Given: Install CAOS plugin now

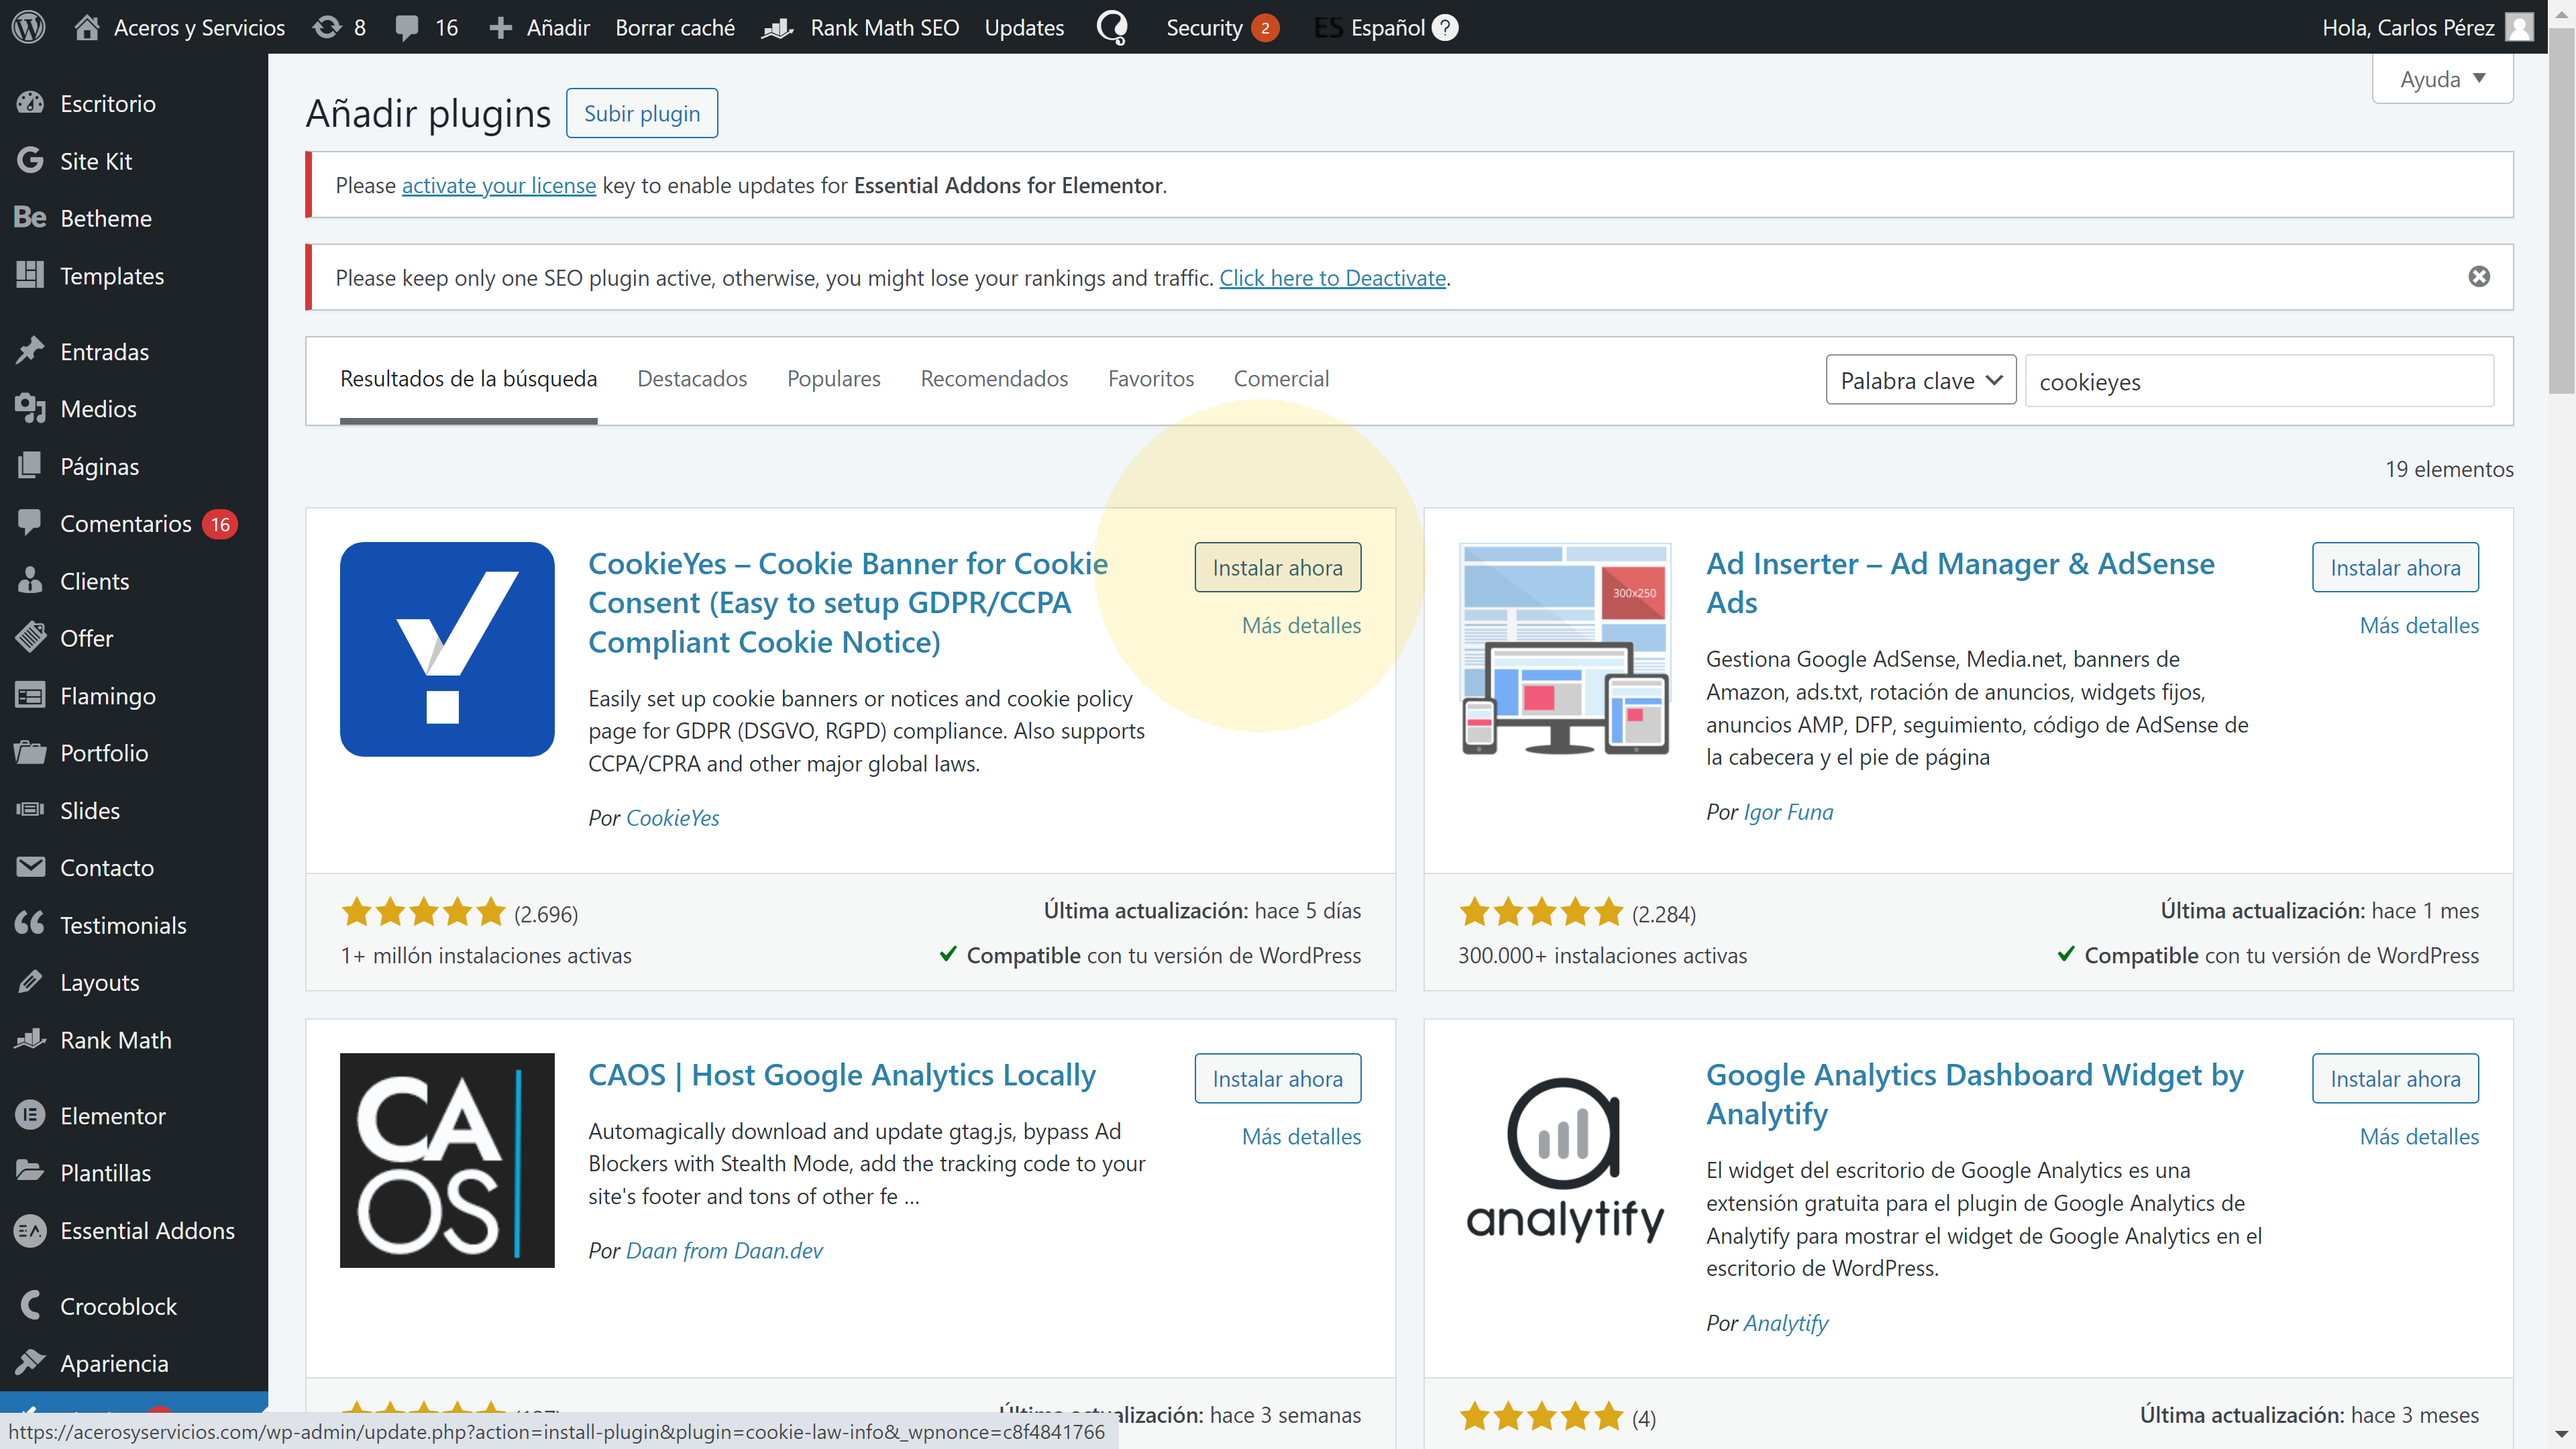Looking at the screenshot, I should point(1277,1078).
